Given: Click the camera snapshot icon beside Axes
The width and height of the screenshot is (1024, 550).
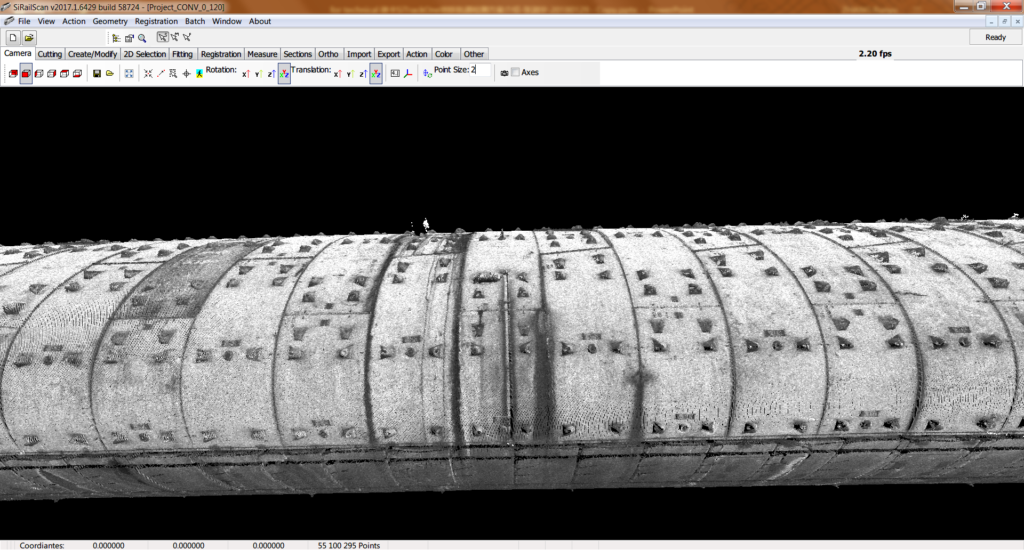Looking at the screenshot, I should pyautogui.click(x=503, y=73).
